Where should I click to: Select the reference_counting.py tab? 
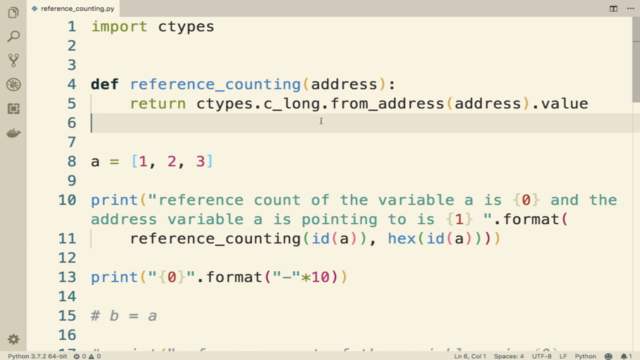(x=73, y=9)
